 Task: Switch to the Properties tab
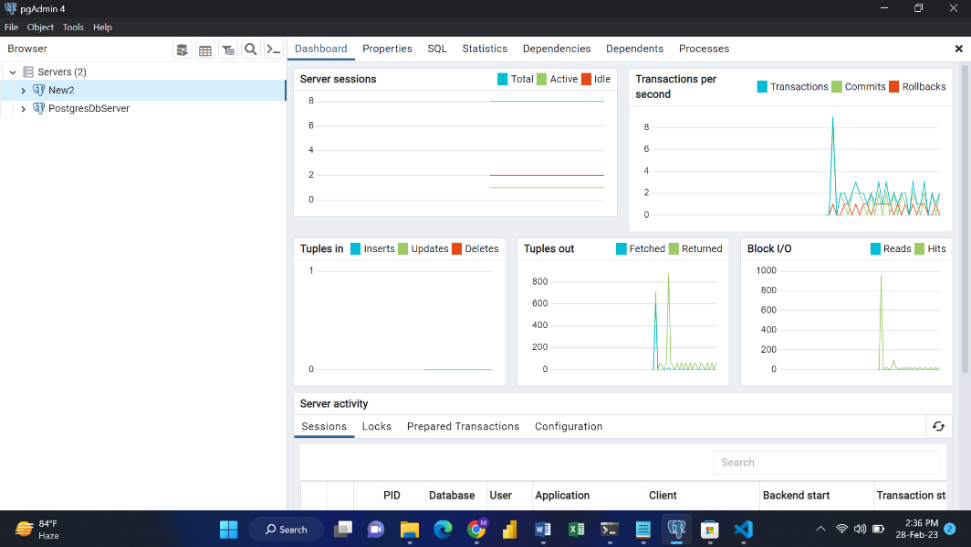point(387,48)
